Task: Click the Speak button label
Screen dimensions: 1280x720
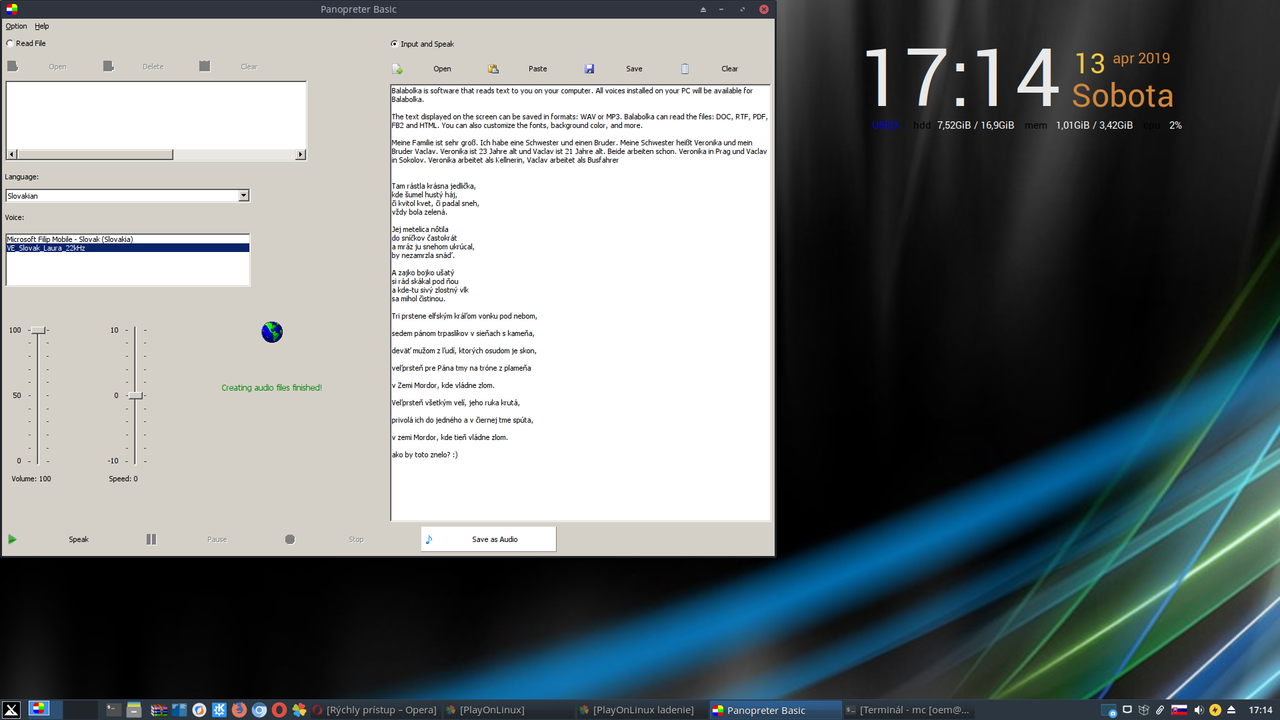Action: coord(79,540)
